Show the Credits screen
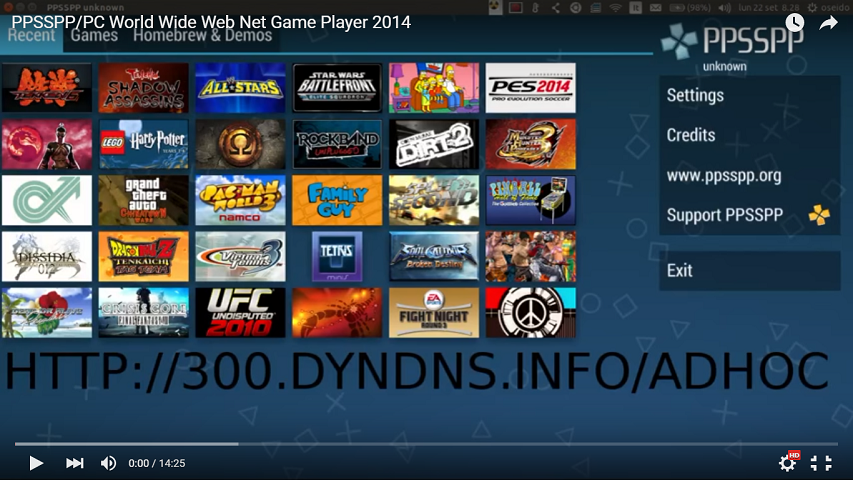853x480 pixels. tap(750, 135)
